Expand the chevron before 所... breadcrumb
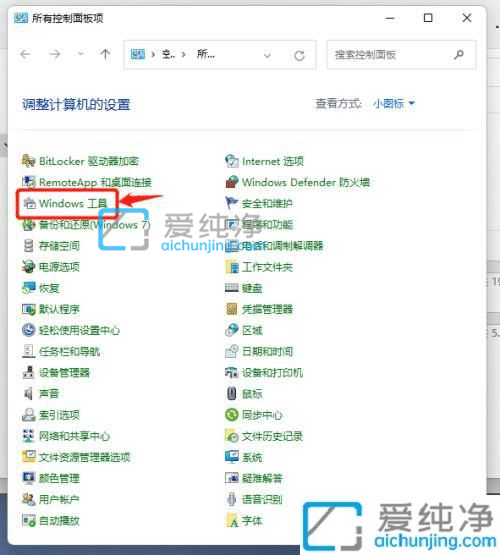 click(184, 55)
